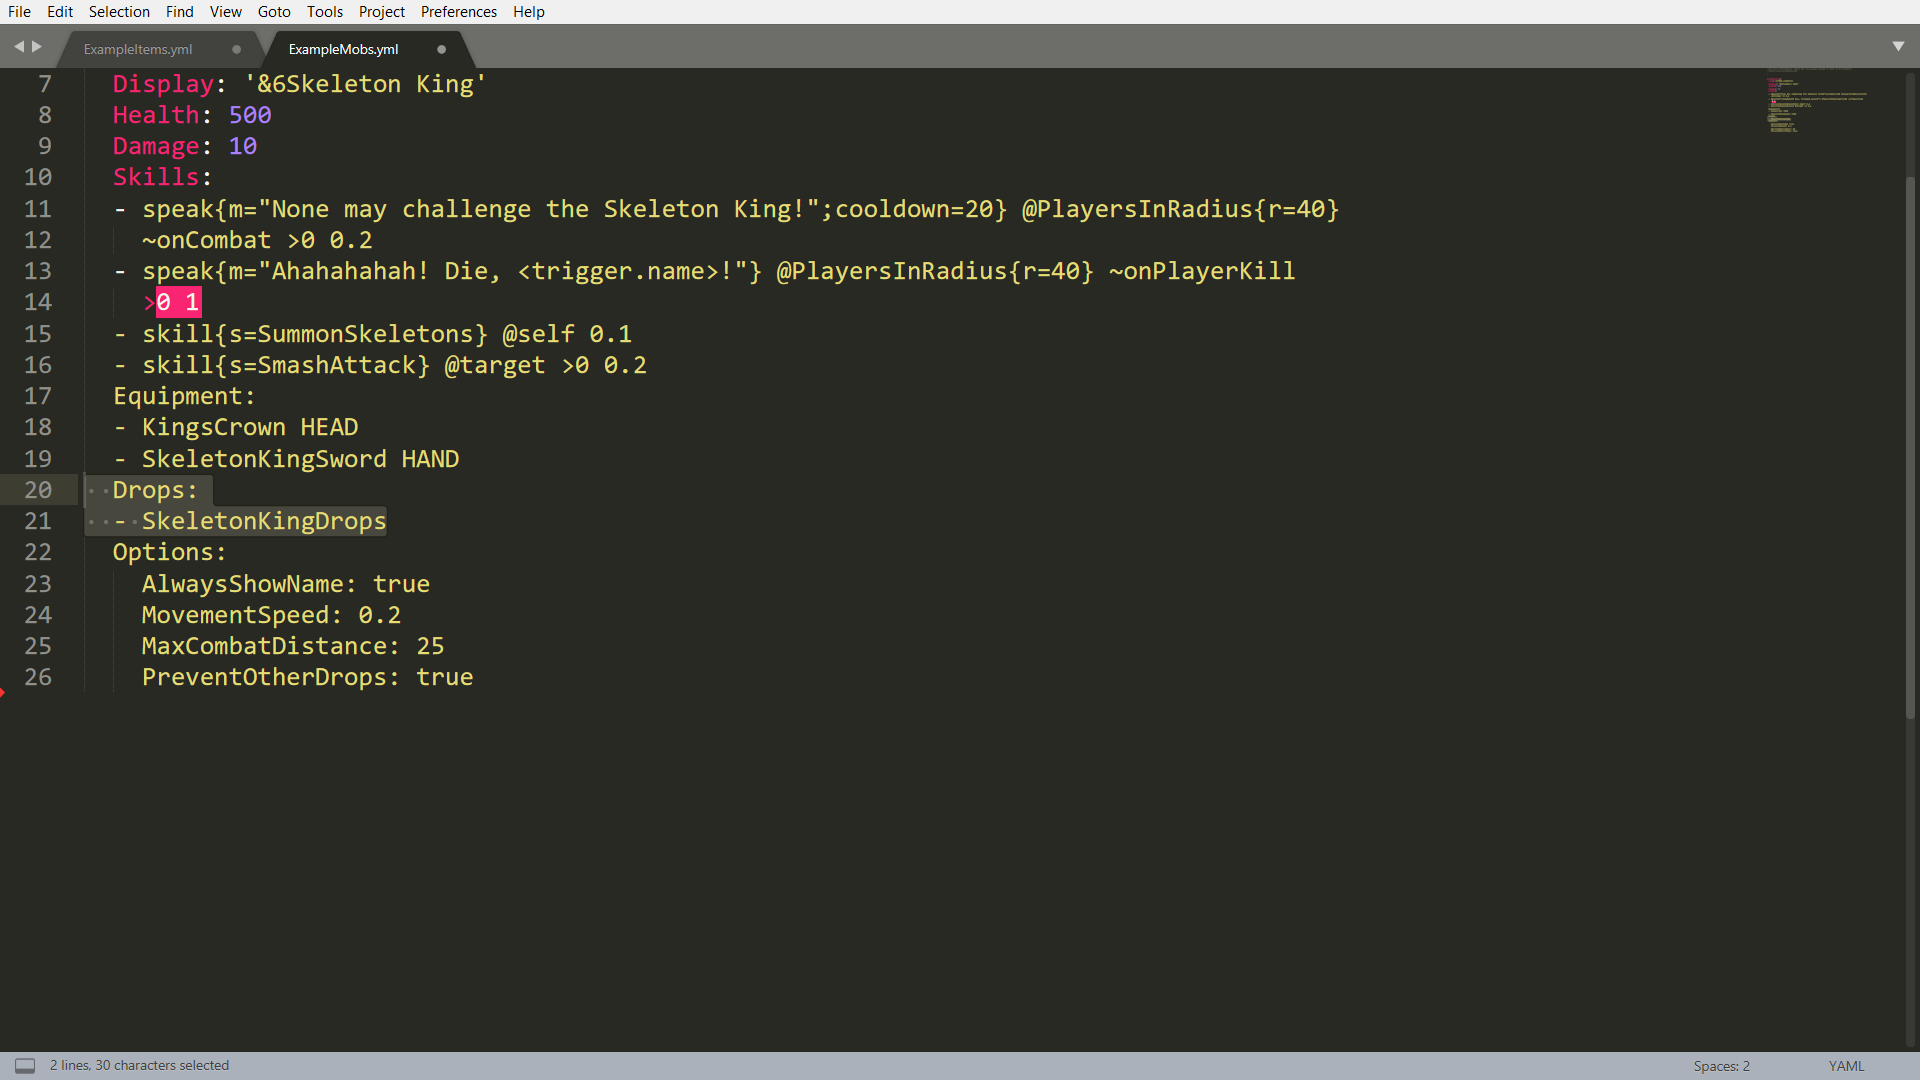Click the highlighted '0 1' text on line 14

[178, 302]
